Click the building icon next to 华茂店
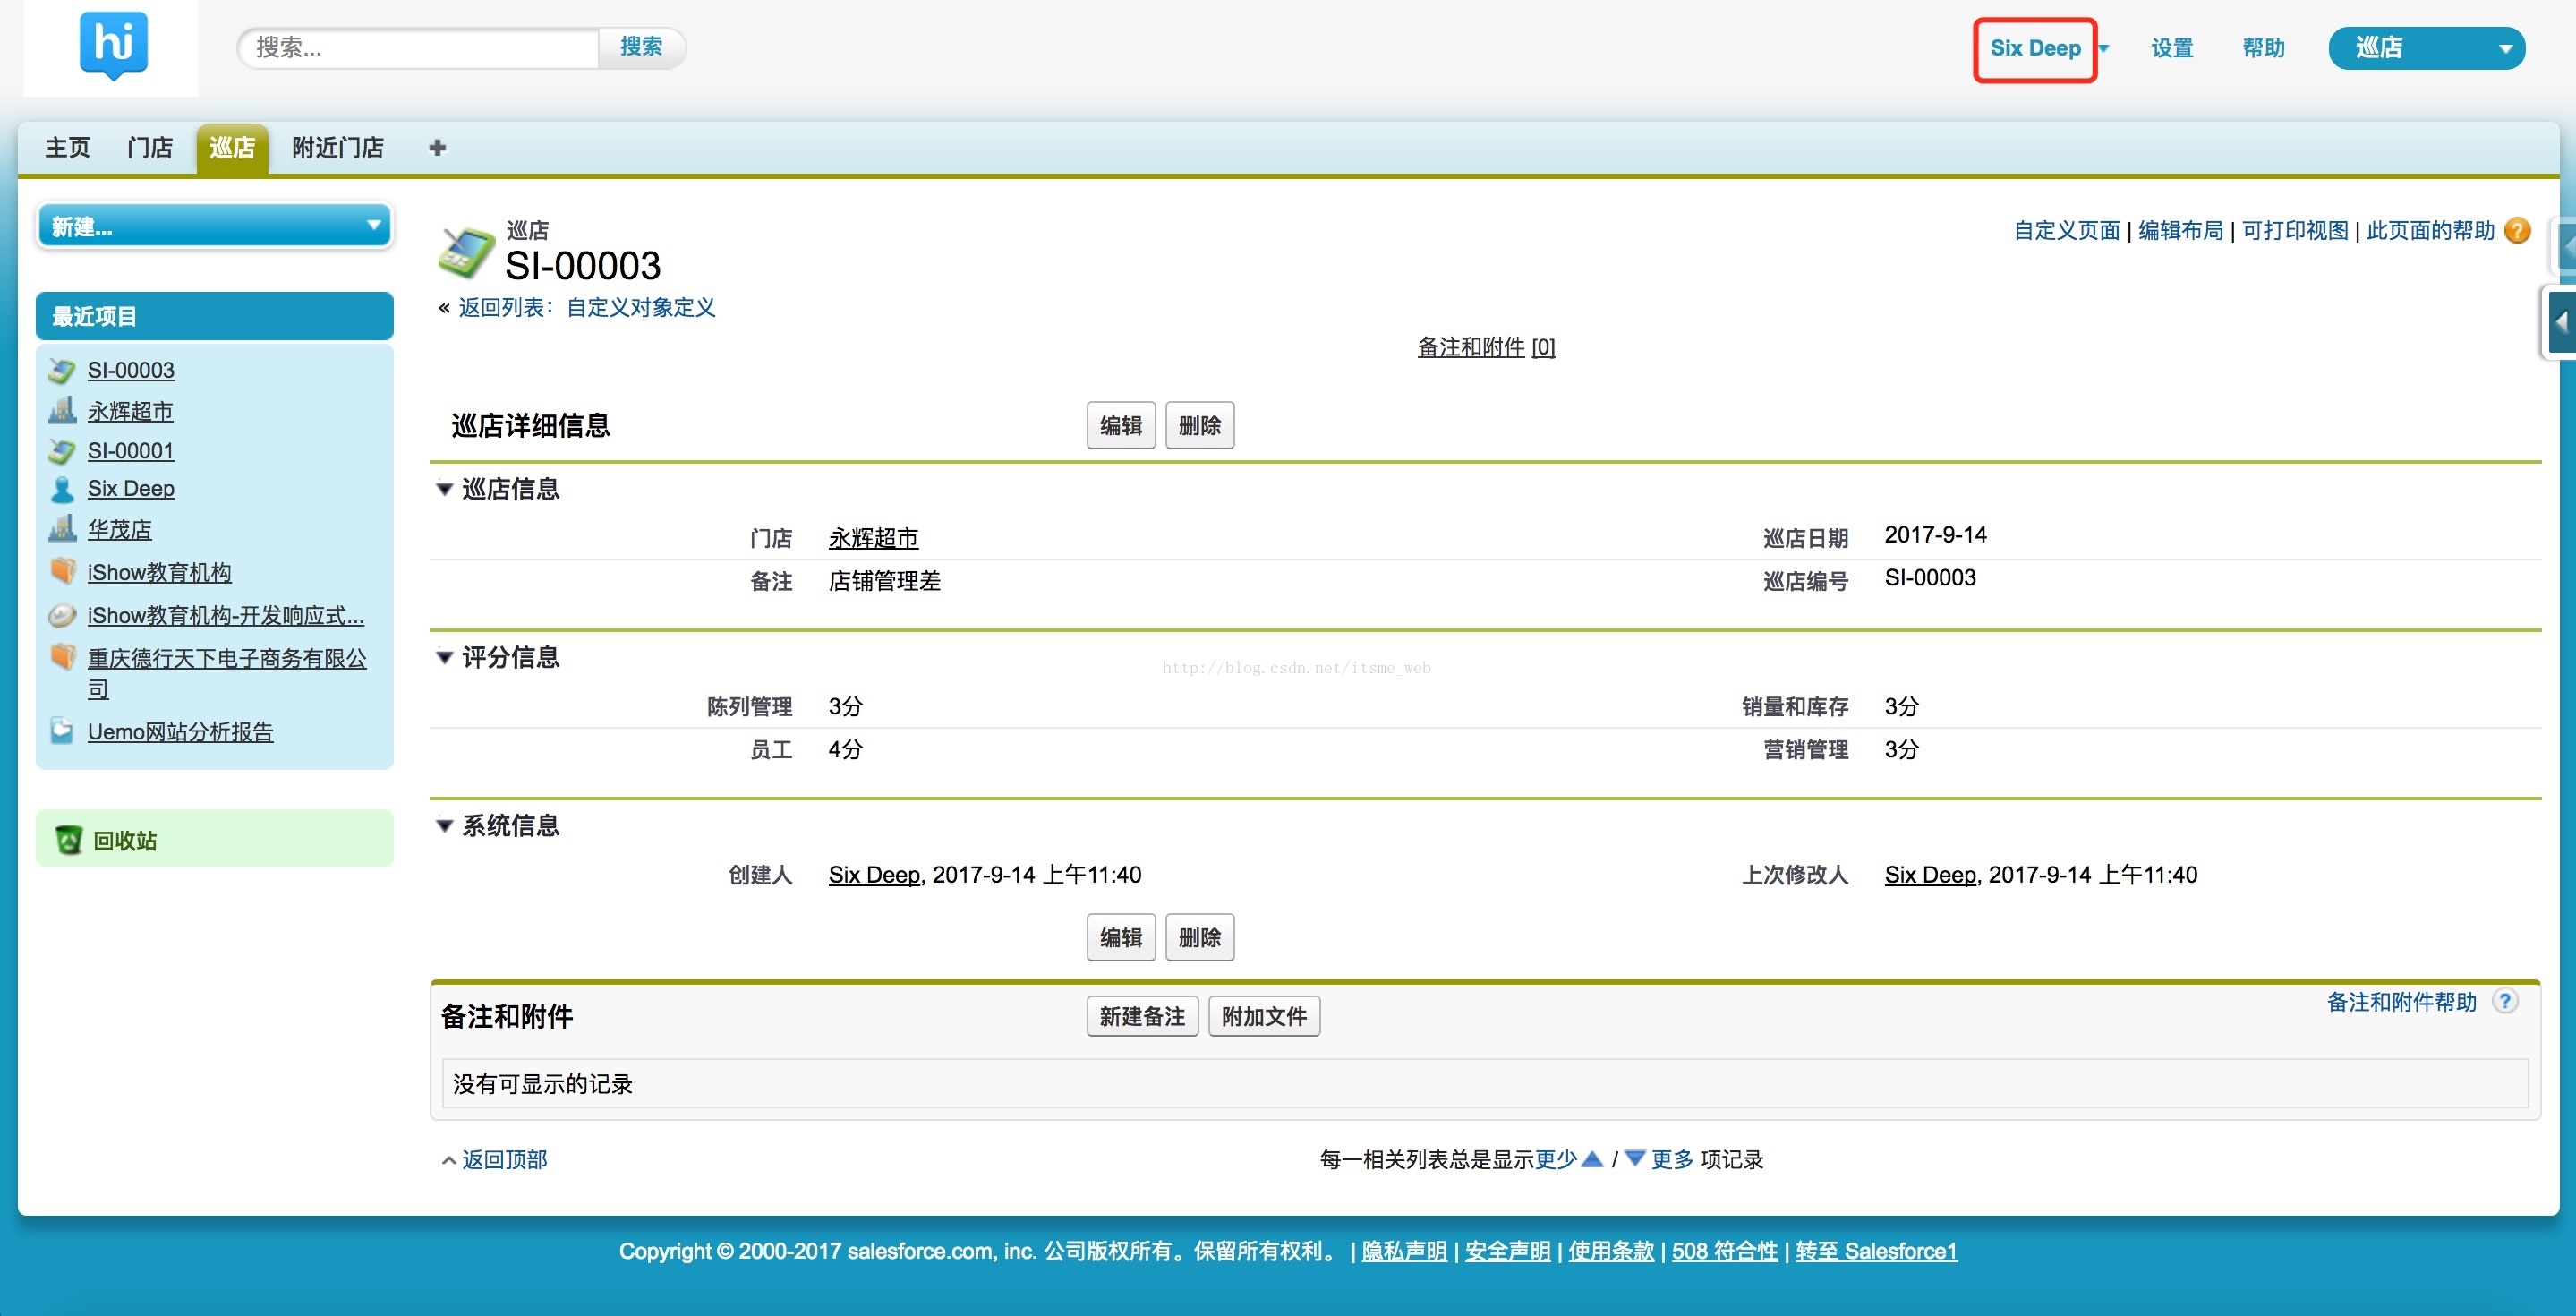 (62, 529)
